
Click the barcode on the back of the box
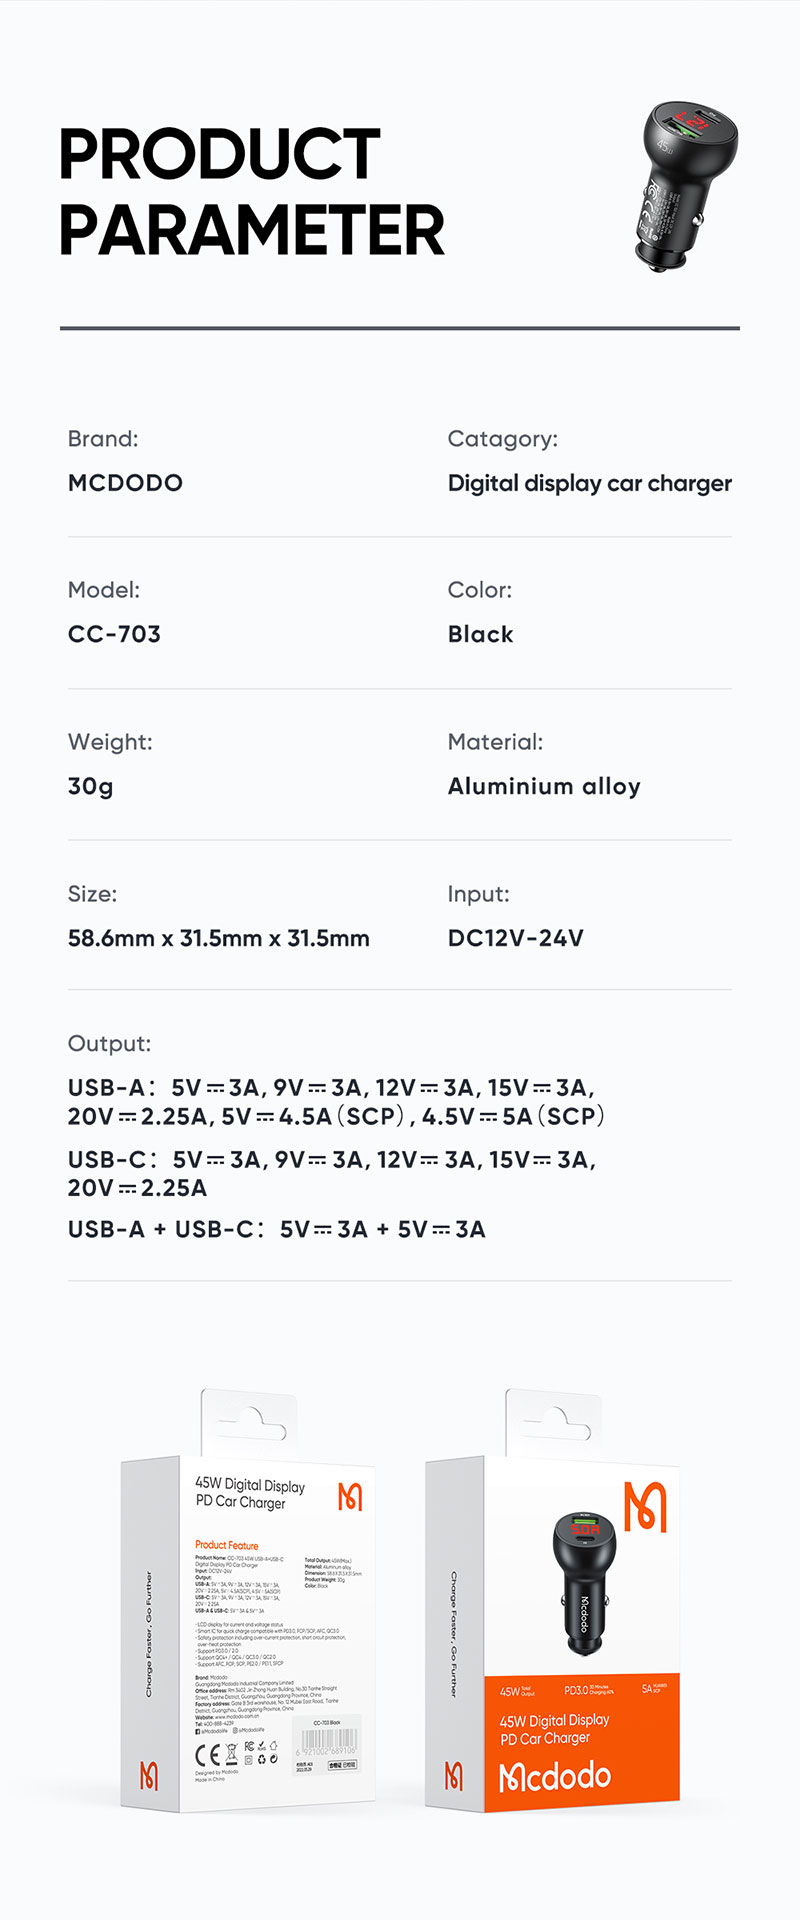point(328,1743)
